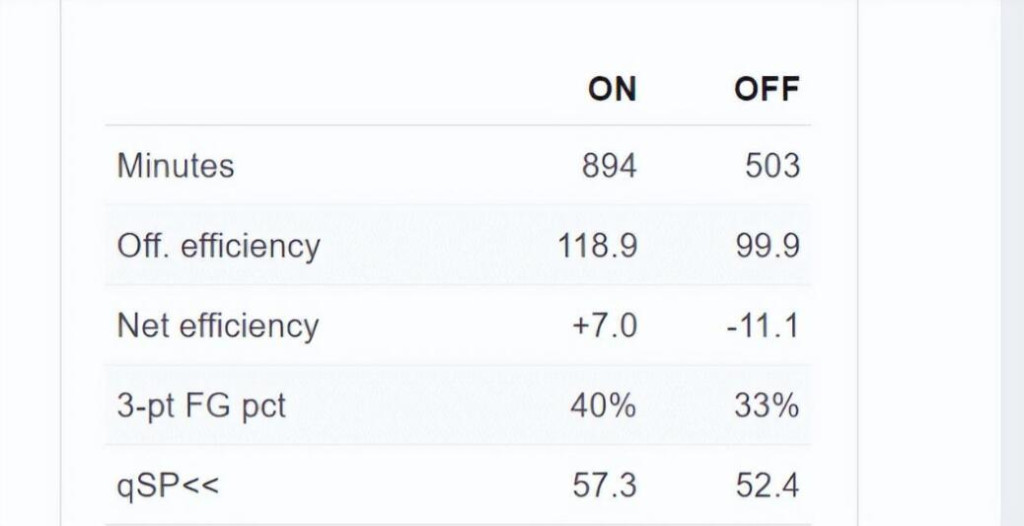Click the OFF minutes value 503
The image size is (1024, 526).
[772, 165]
